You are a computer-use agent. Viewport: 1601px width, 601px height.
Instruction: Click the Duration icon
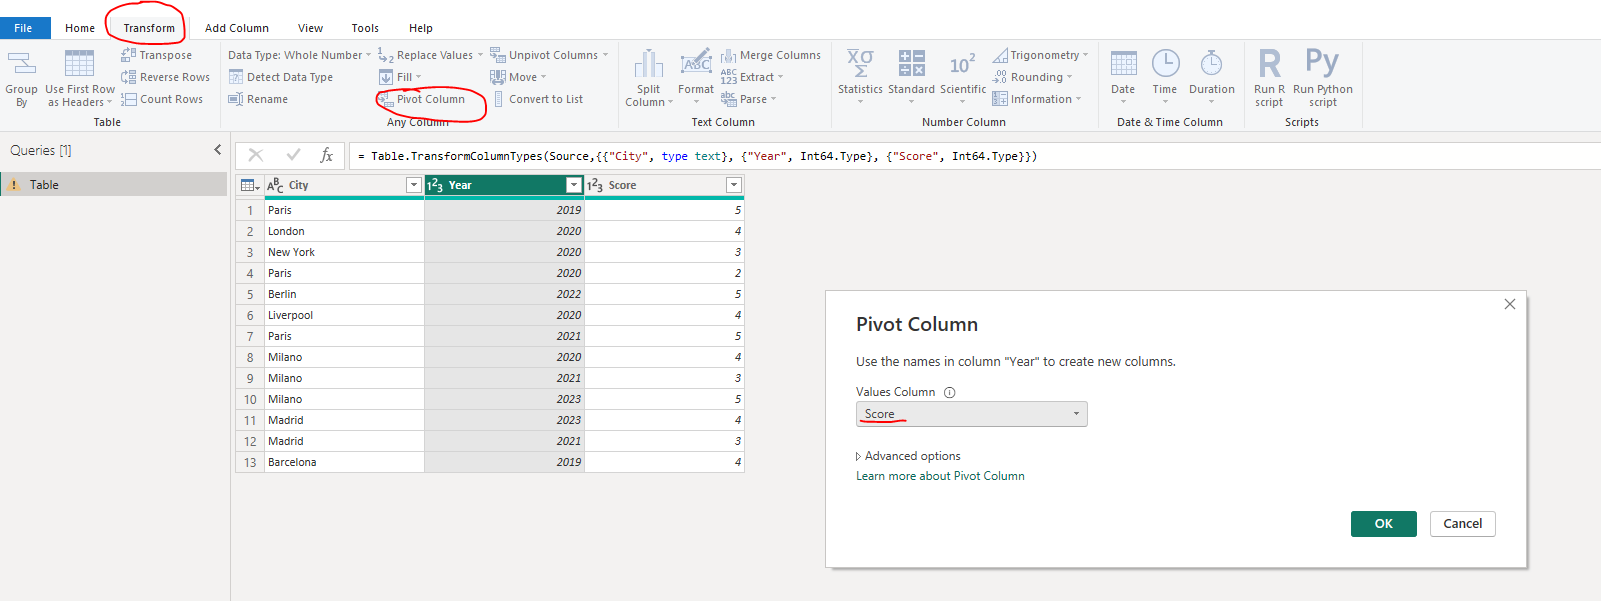(x=1211, y=63)
